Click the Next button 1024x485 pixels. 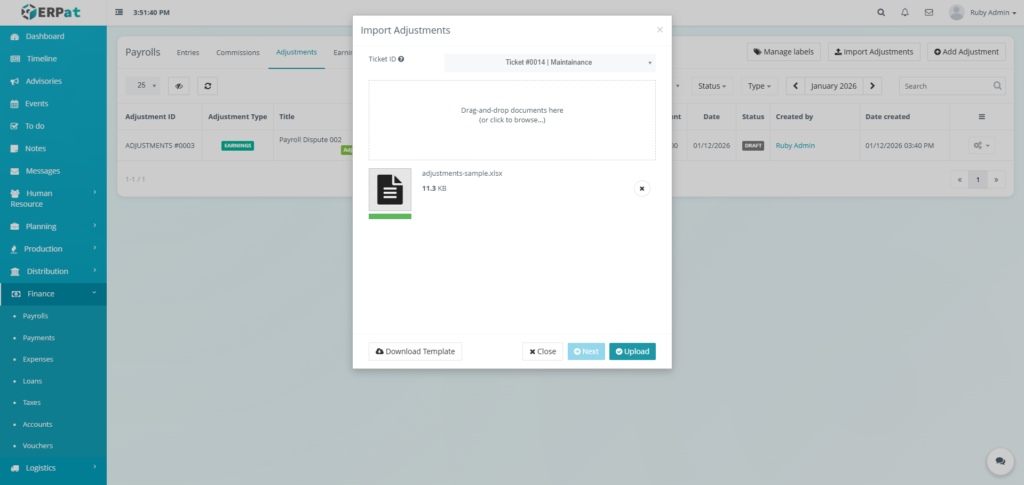586,351
